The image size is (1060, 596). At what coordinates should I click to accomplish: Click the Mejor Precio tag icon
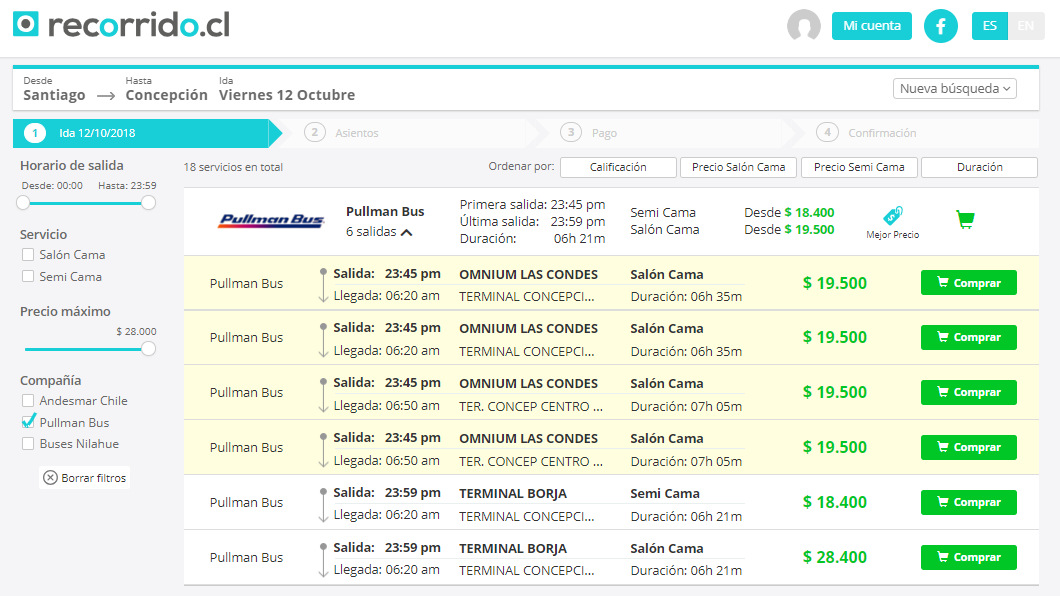(892, 216)
